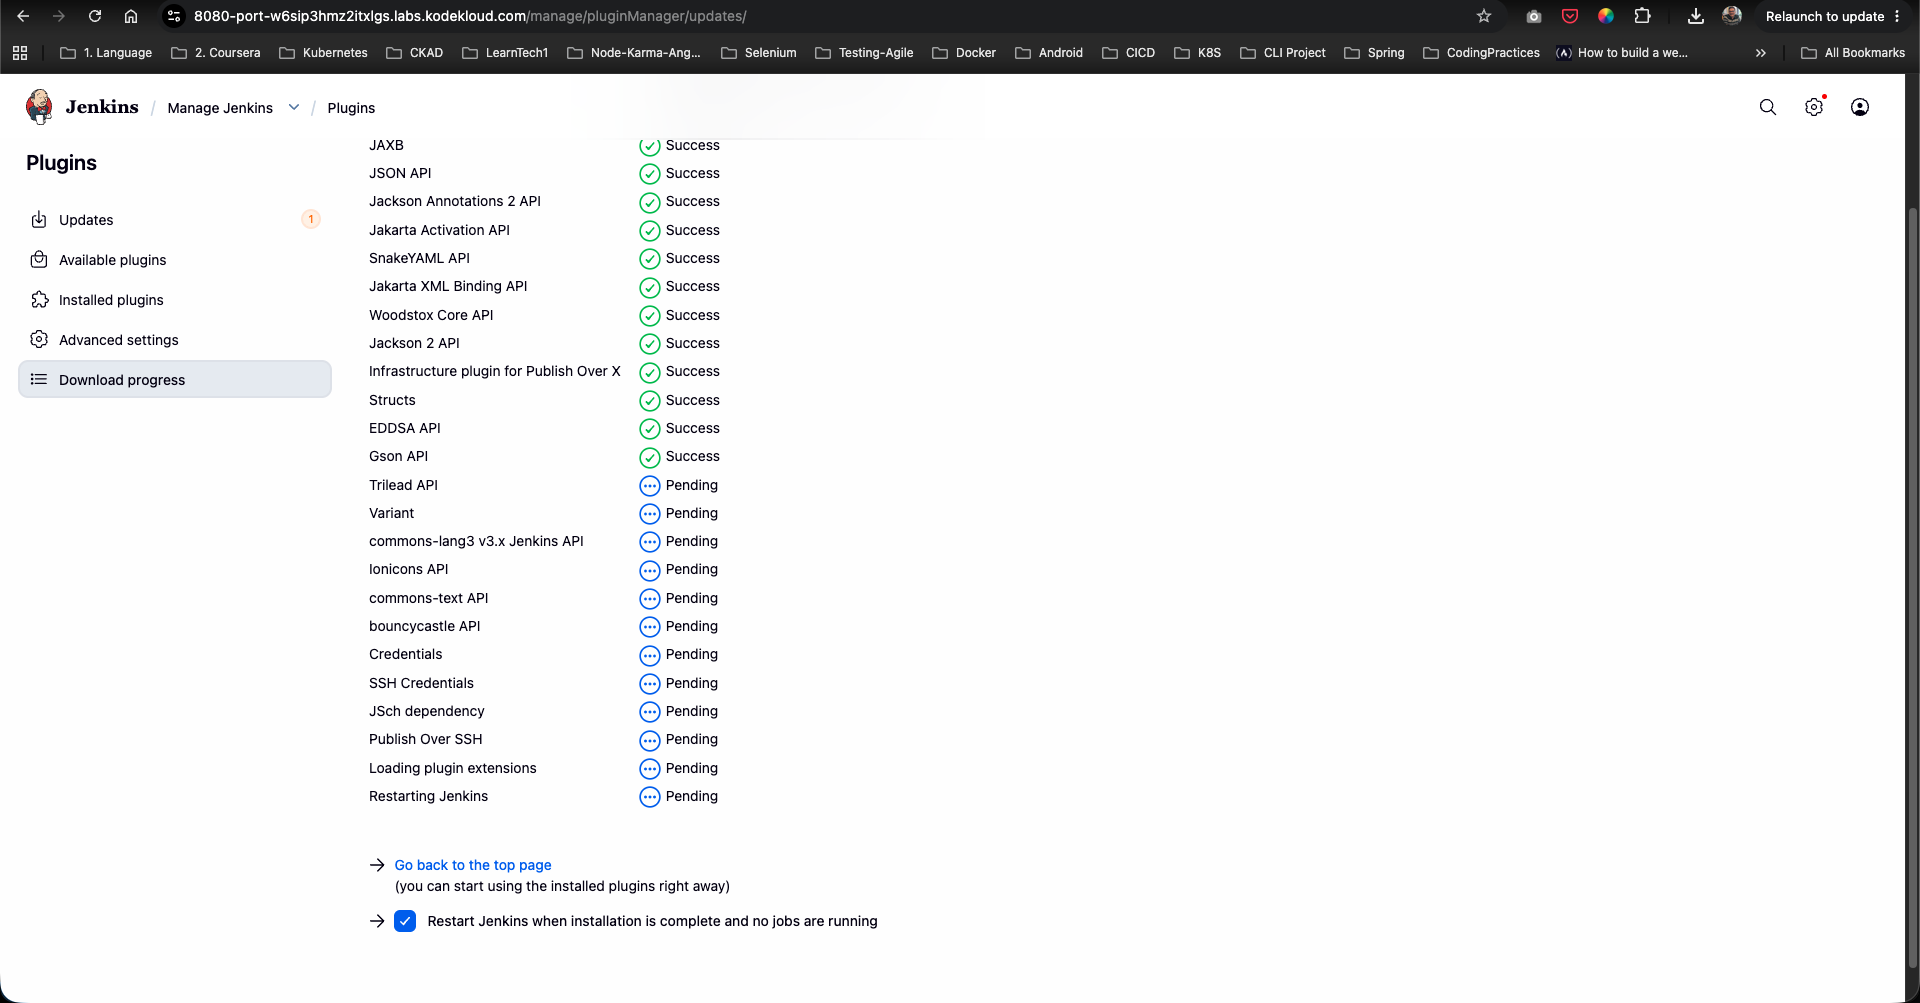Screen dimensions: 1920x1003
Task: Click the Updates count badge
Action: pyautogui.click(x=311, y=219)
